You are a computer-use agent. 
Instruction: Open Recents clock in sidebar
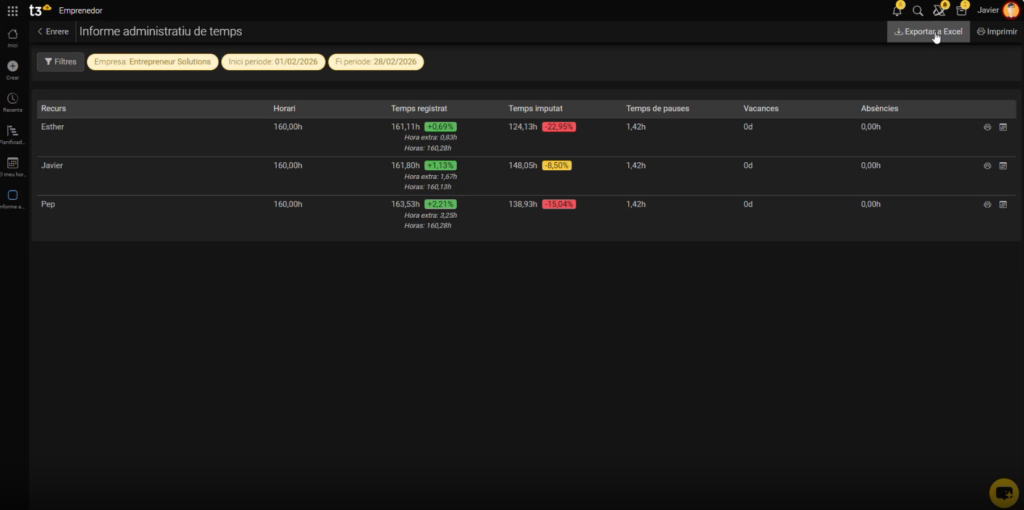(12, 100)
